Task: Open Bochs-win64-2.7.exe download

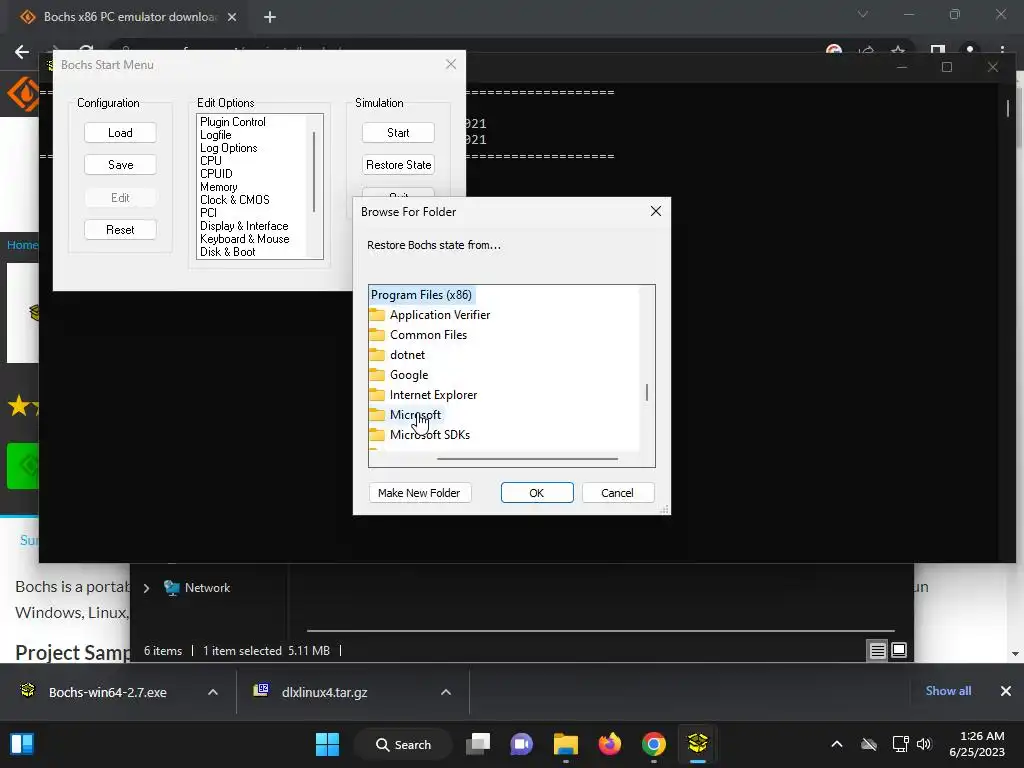Action: [108, 692]
